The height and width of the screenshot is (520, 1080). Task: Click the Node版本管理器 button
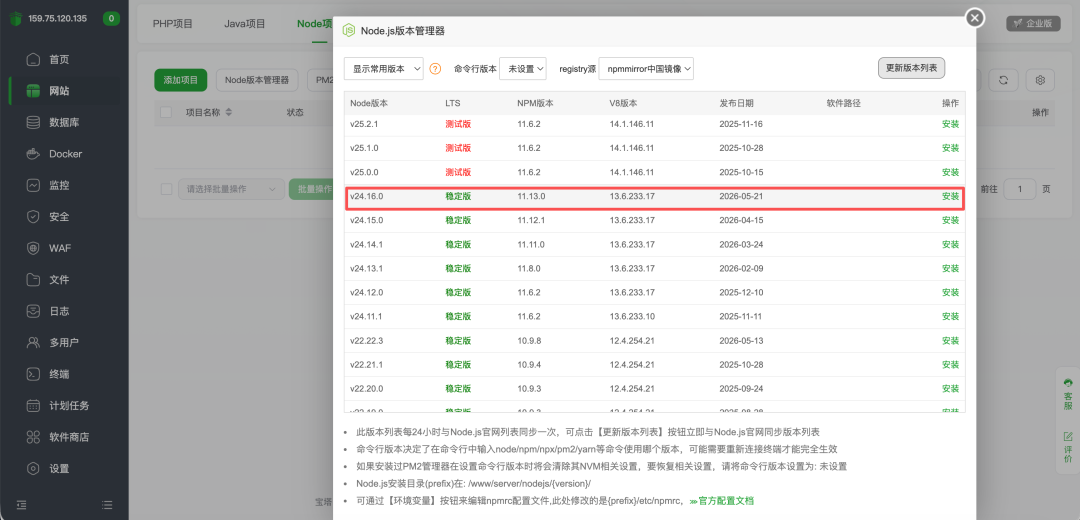pos(257,80)
